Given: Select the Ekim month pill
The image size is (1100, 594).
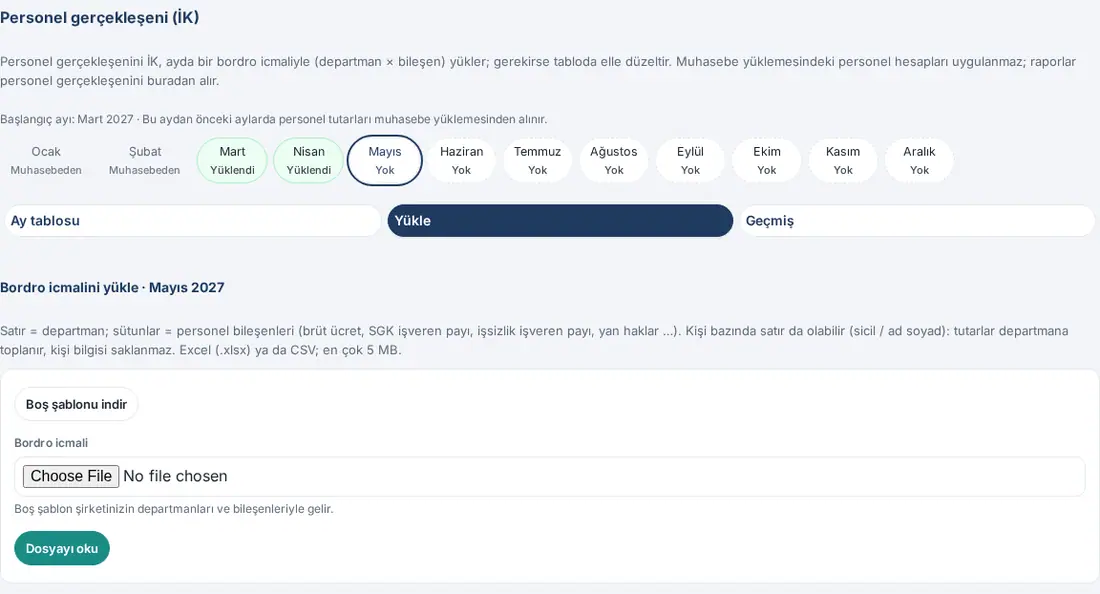Looking at the screenshot, I should (767, 161).
